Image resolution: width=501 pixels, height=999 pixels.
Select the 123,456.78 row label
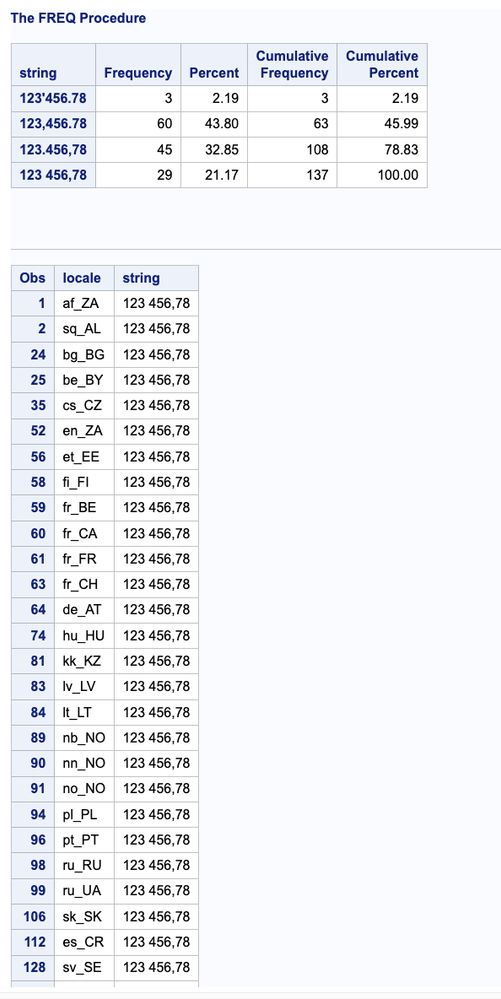(53, 124)
